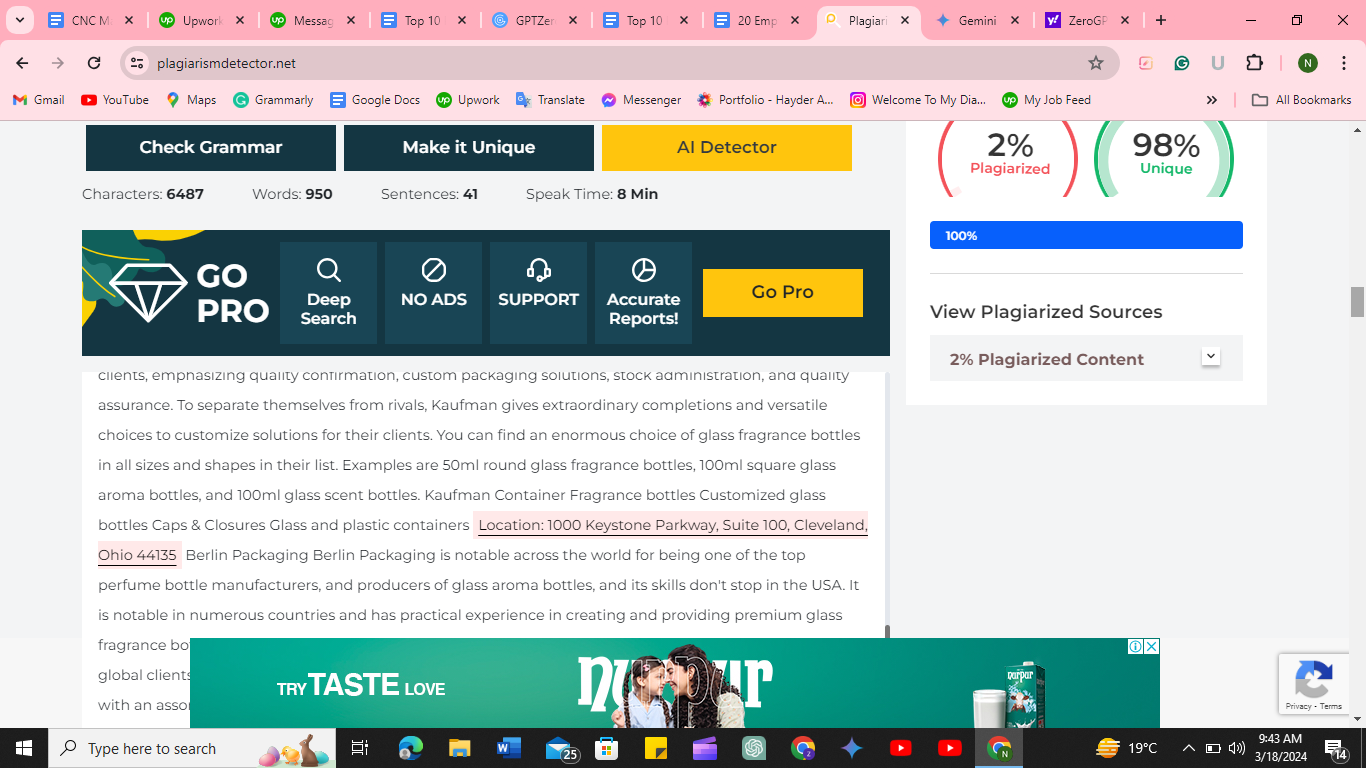
Task: Click the Words: 950 count text
Action: [x=292, y=194]
